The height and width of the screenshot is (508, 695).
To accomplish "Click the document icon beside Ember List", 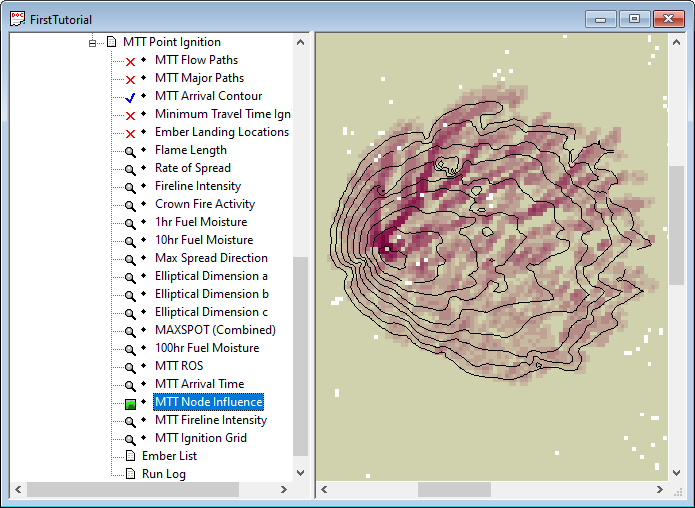I will (130, 456).
